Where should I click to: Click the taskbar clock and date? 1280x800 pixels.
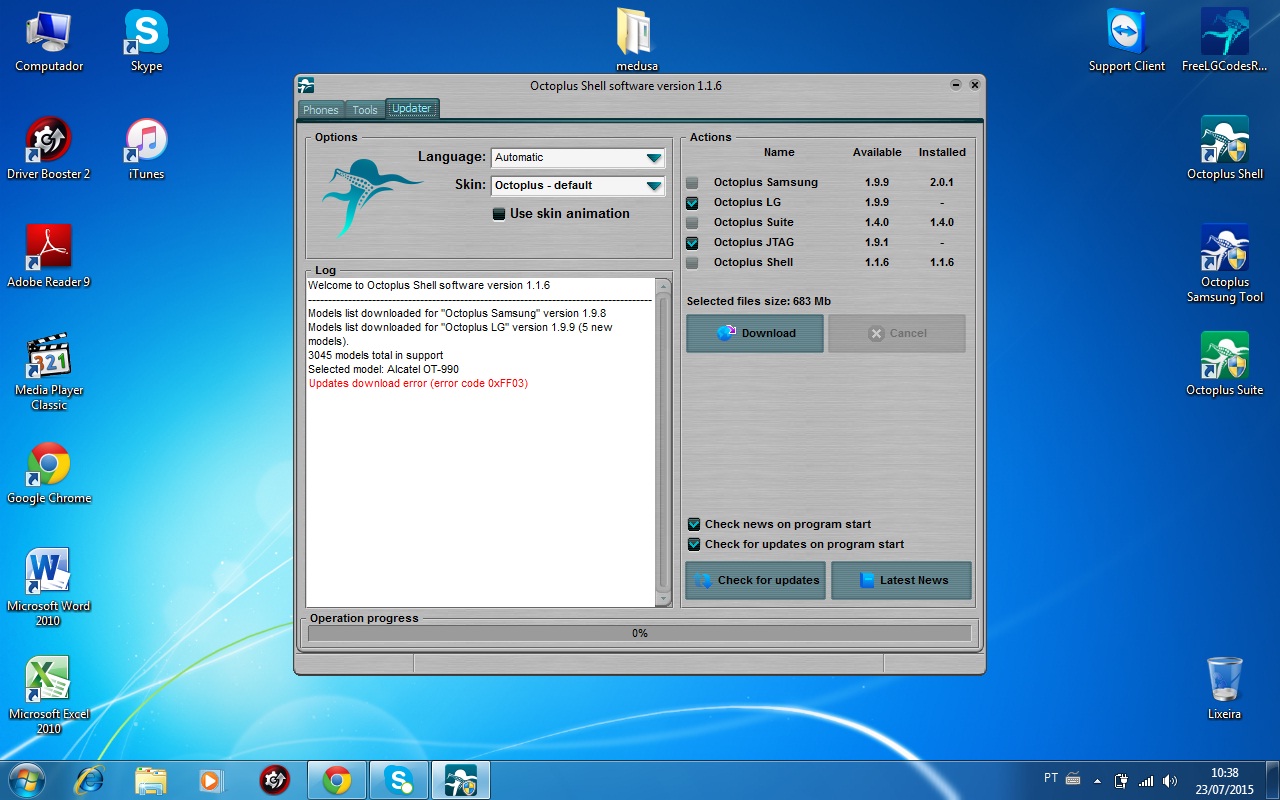click(1225, 780)
